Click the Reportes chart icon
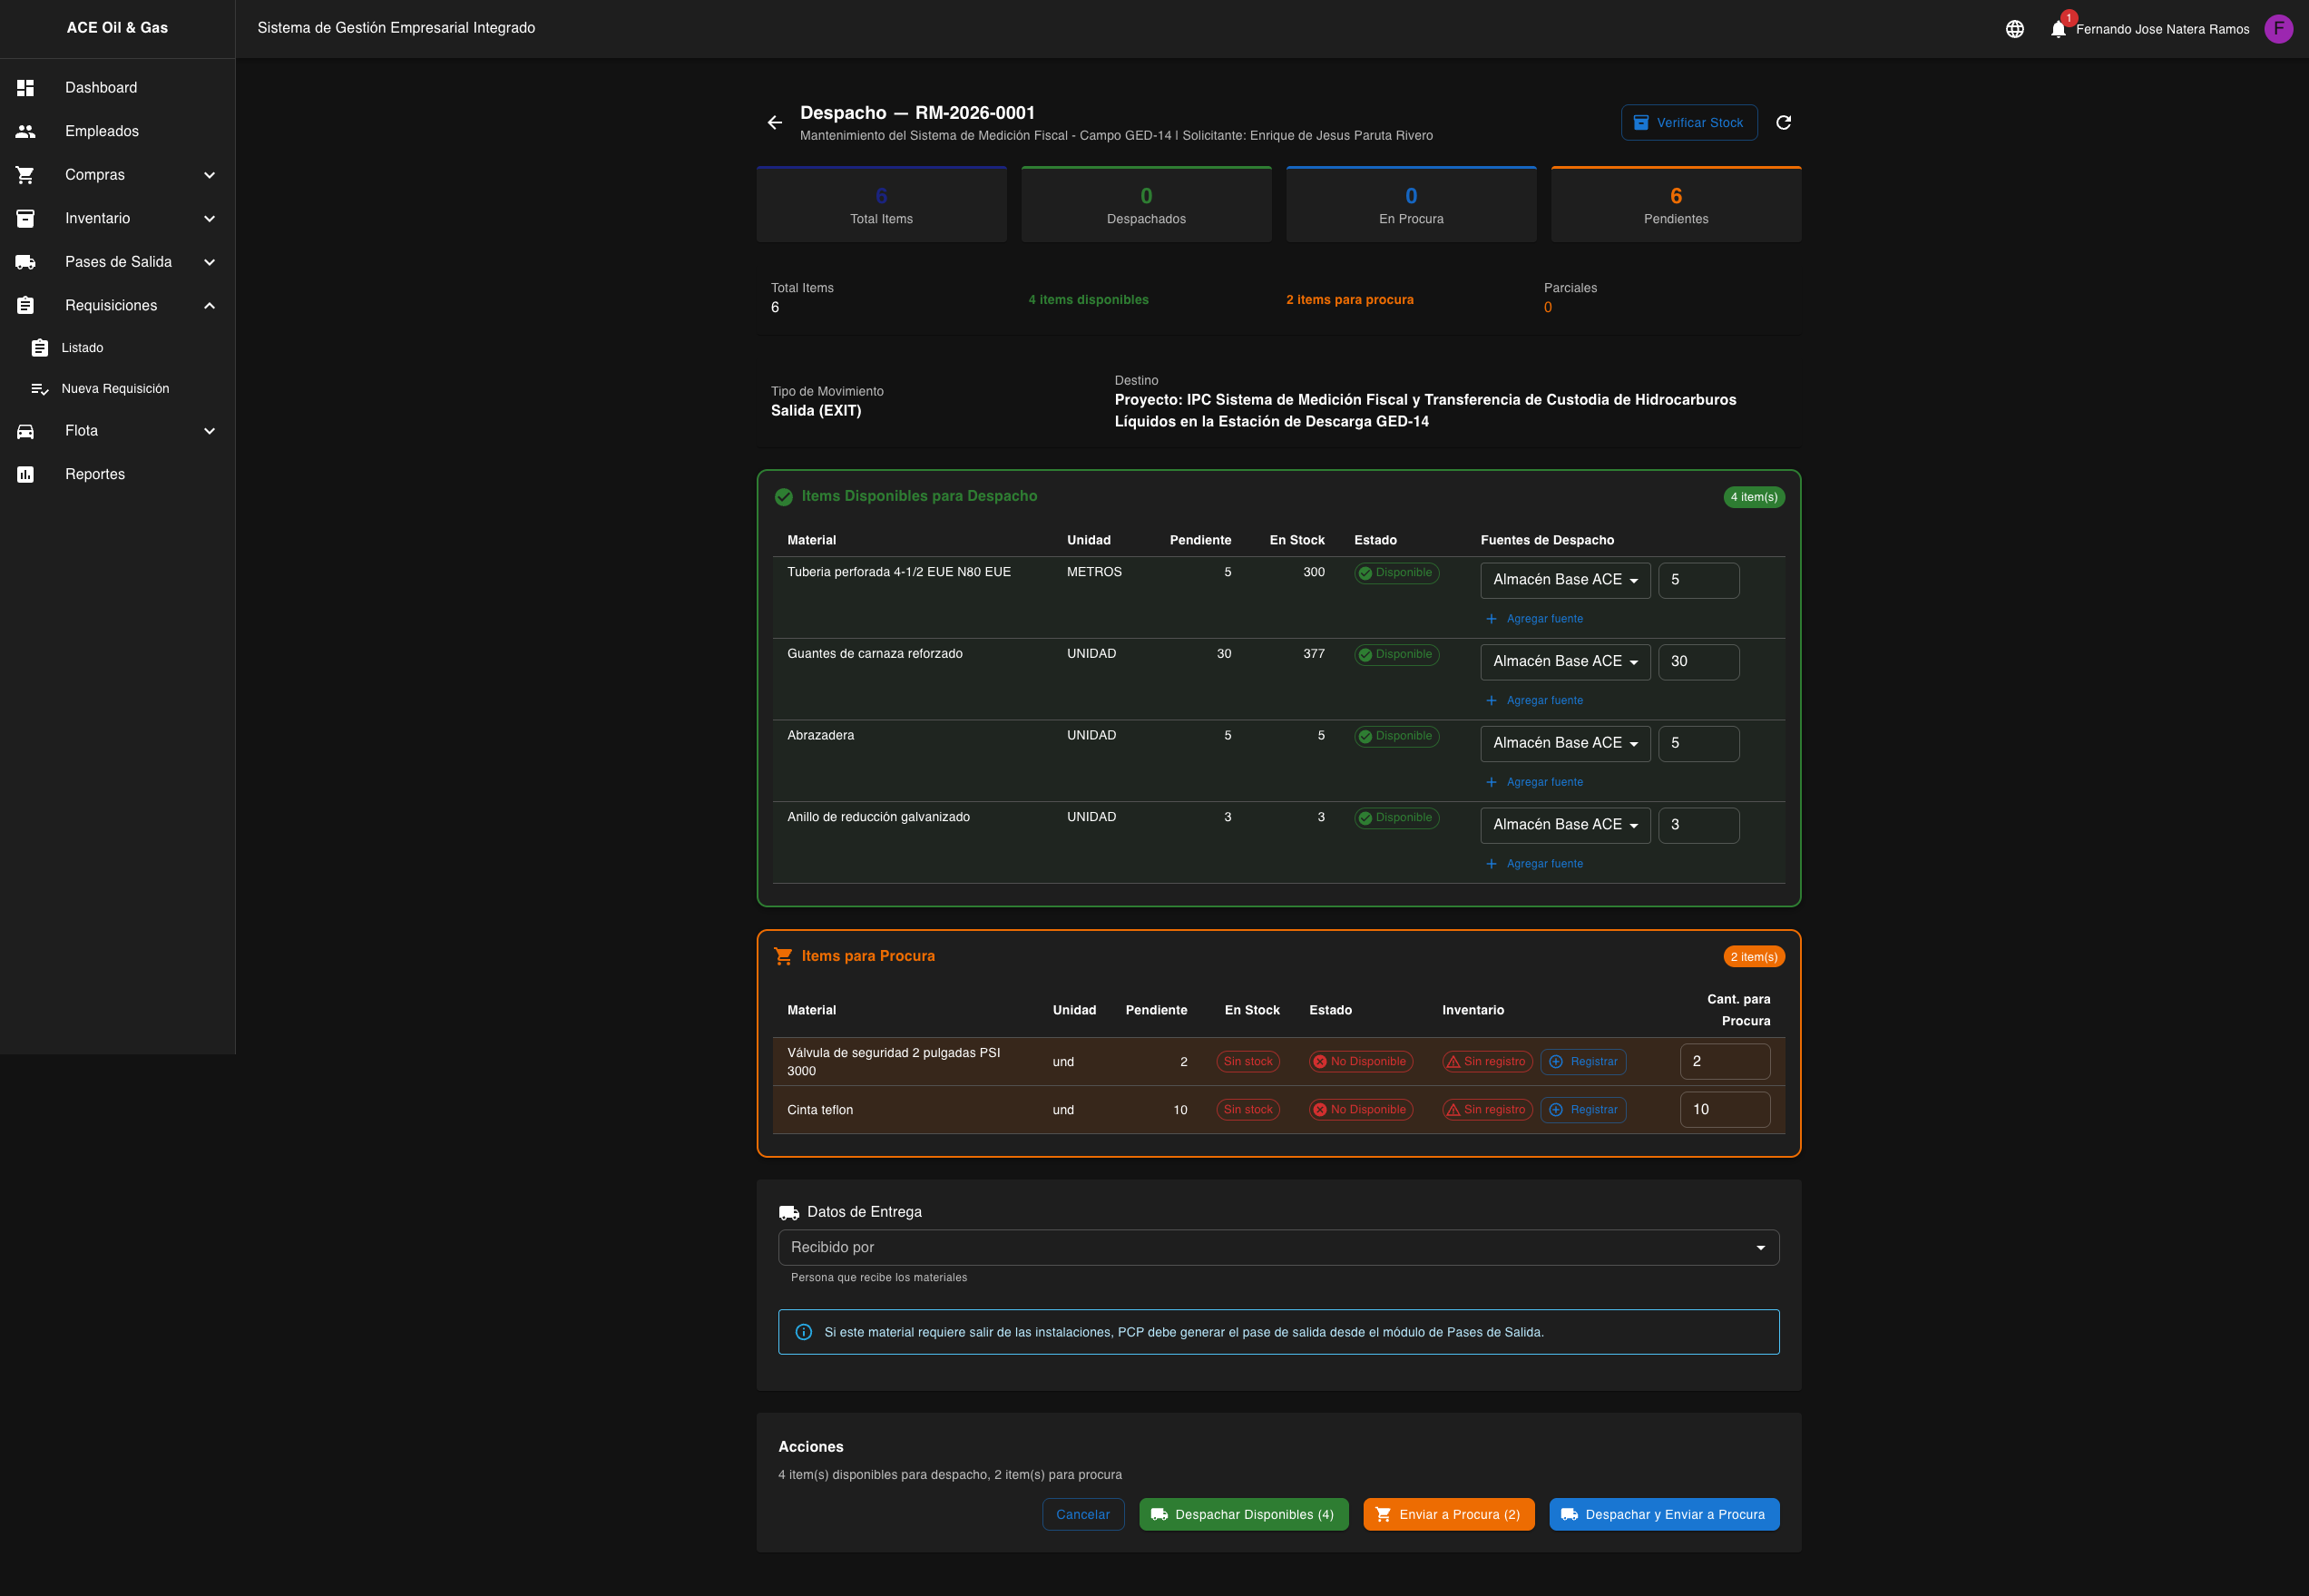Screen dimensions: 2309x1596 [26, 474]
